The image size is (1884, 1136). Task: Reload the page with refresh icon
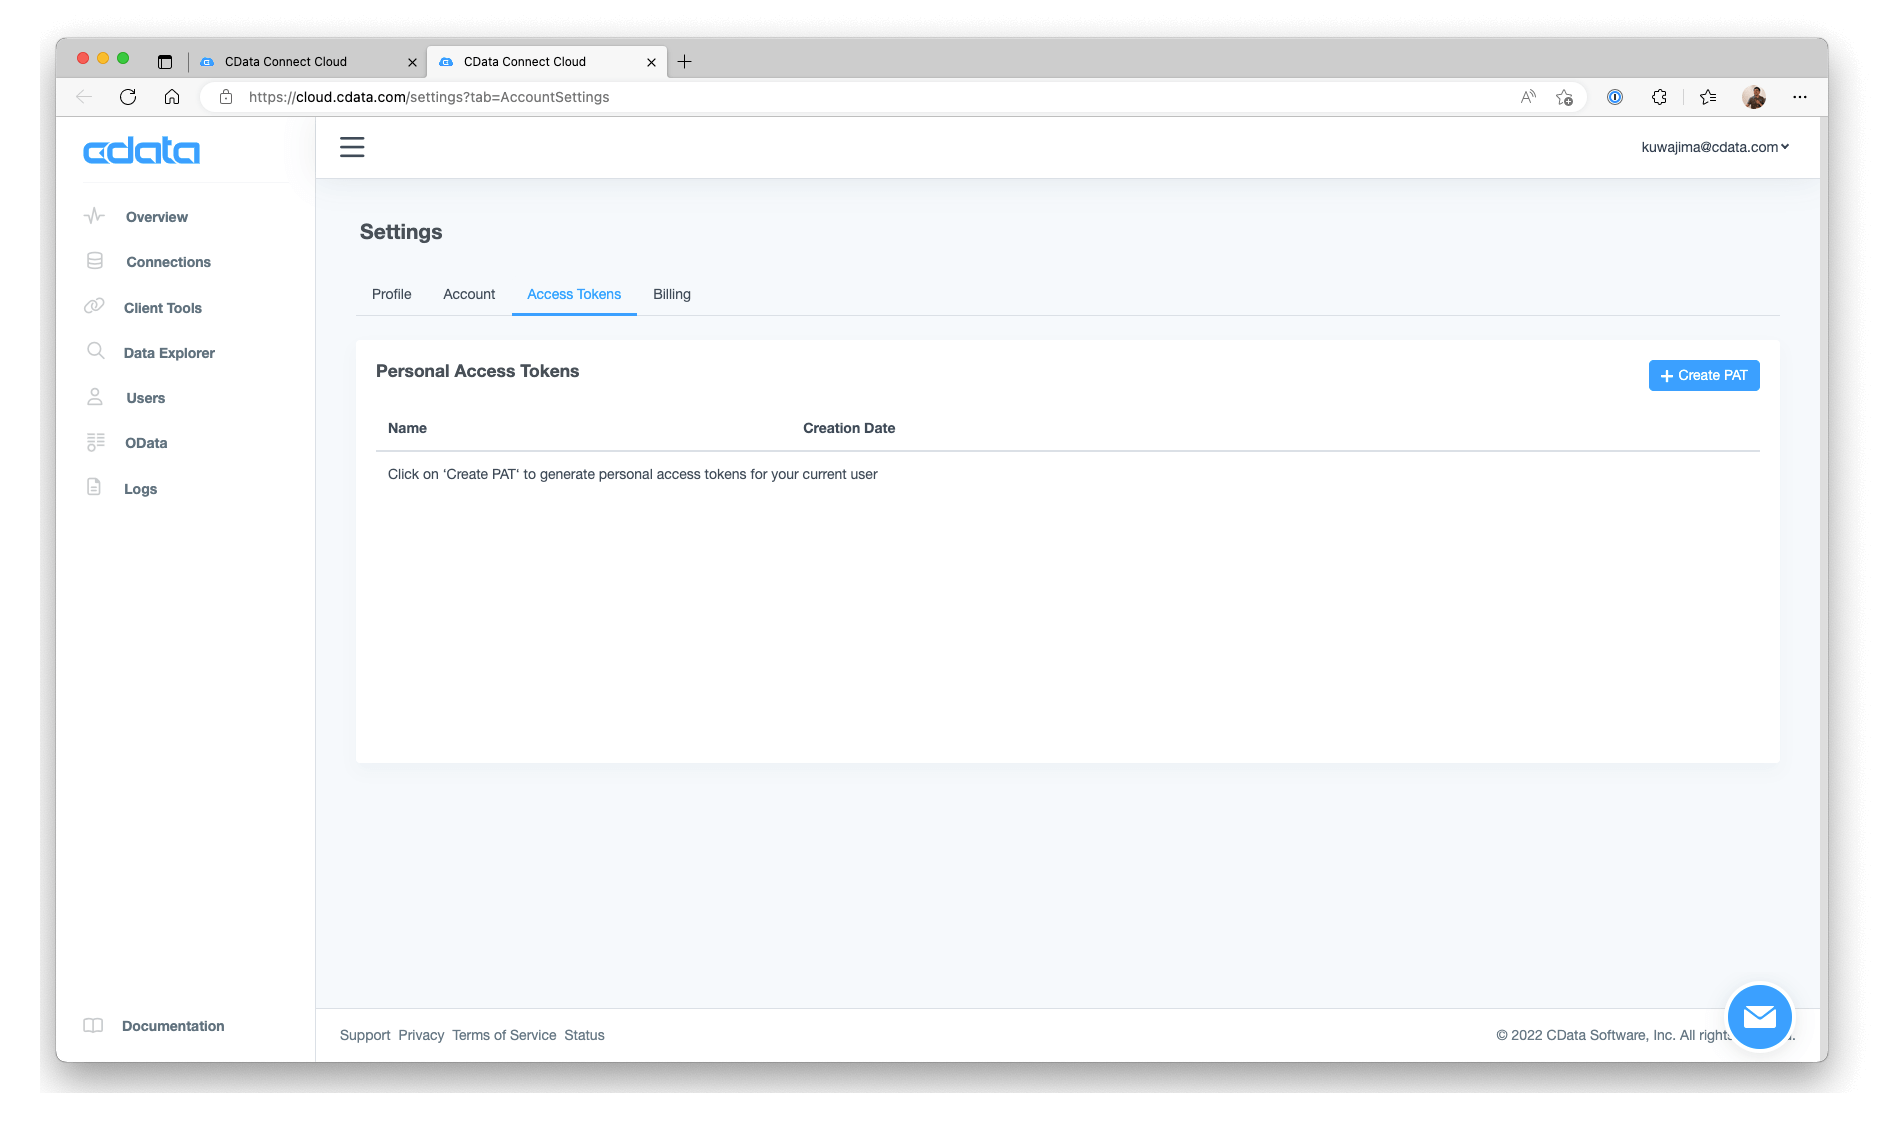coord(128,97)
